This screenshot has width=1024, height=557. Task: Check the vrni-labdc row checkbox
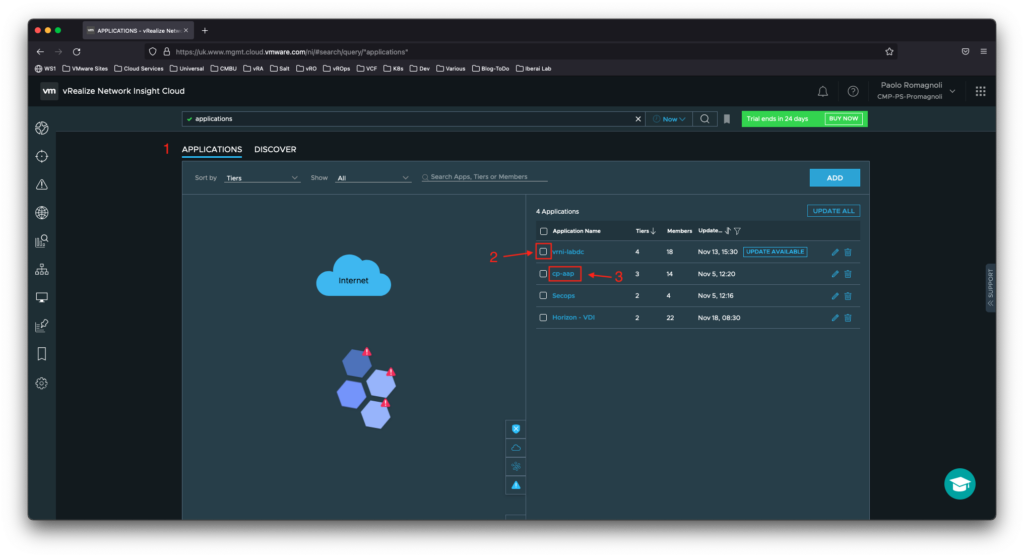(x=543, y=251)
